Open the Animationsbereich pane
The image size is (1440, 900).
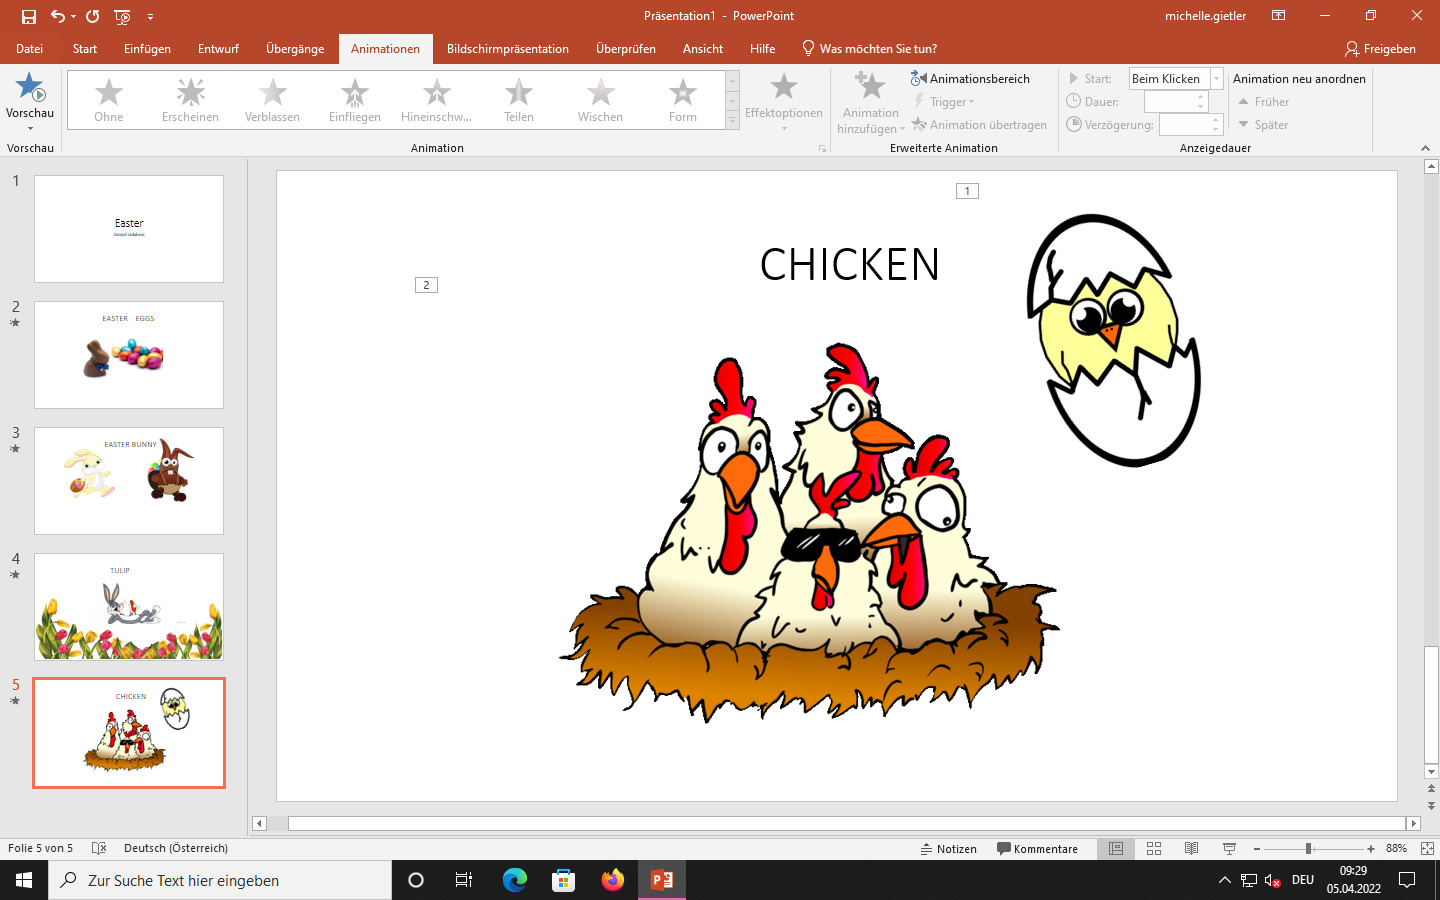pyautogui.click(x=970, y=78)
